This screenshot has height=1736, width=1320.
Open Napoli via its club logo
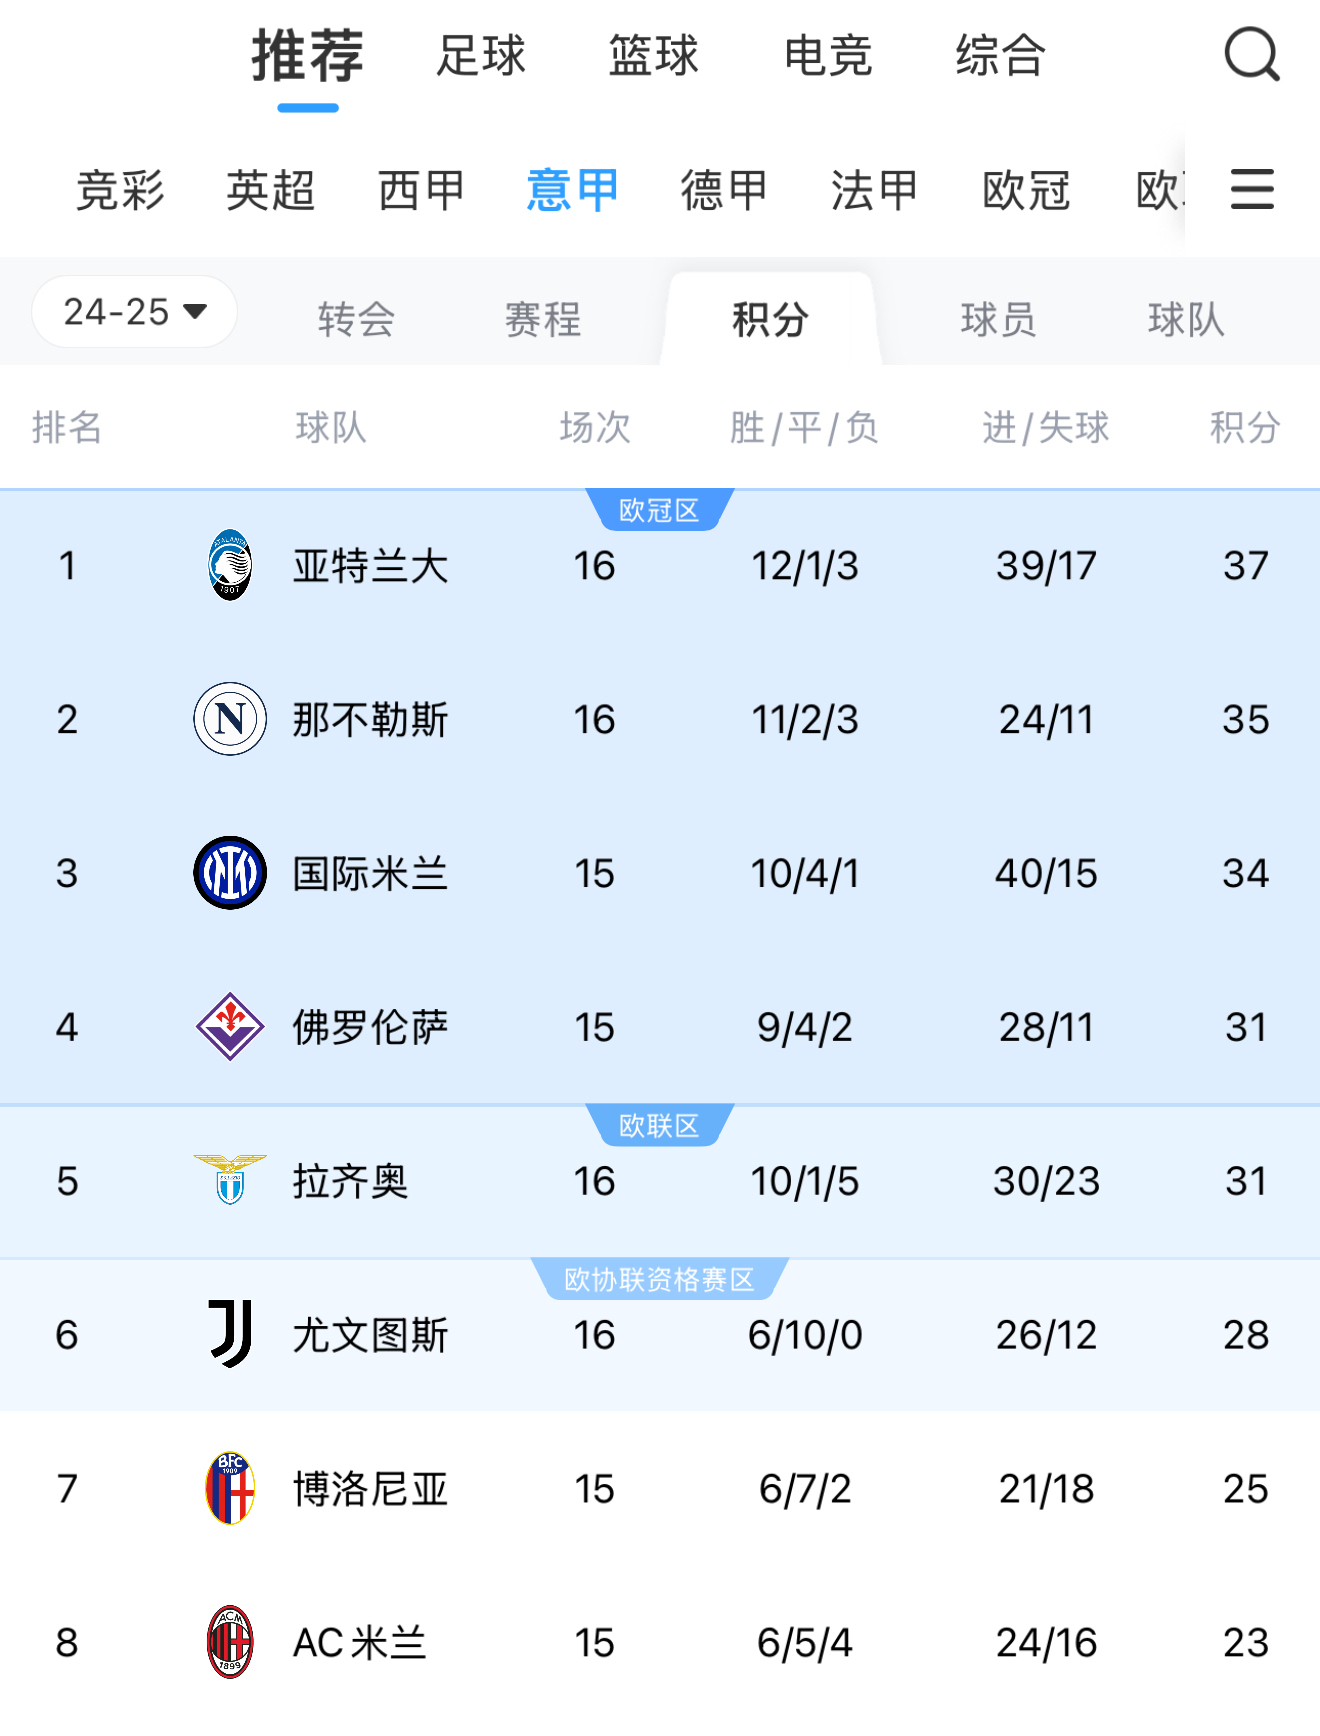(228, 719)
